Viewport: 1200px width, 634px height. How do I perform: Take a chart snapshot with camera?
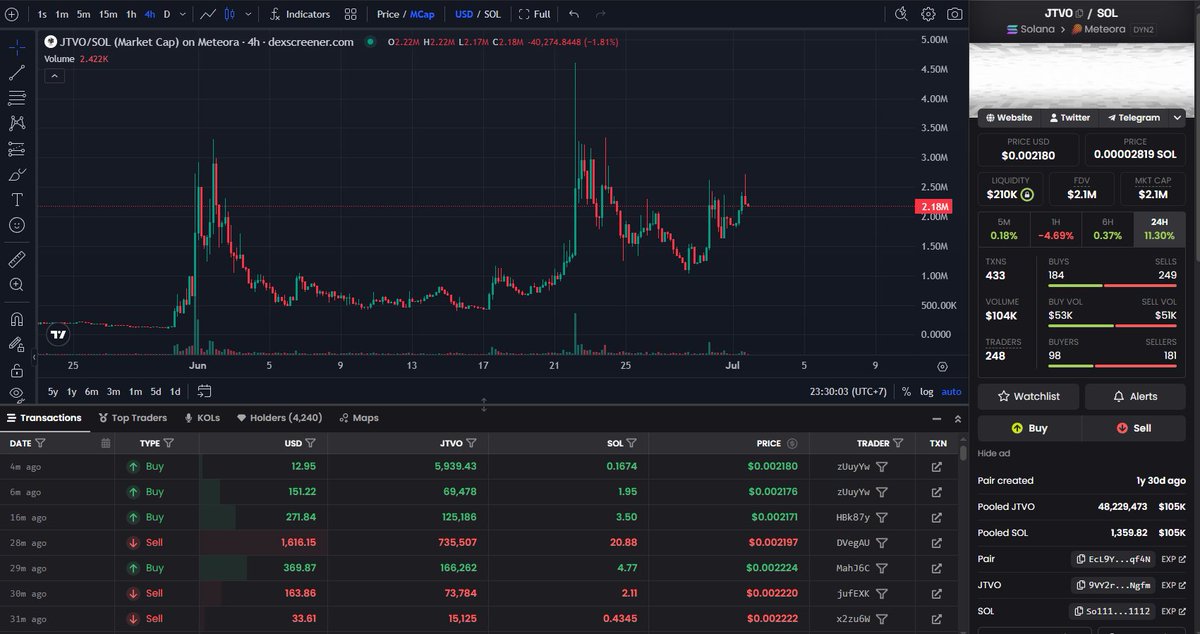[x=955, y=14]
